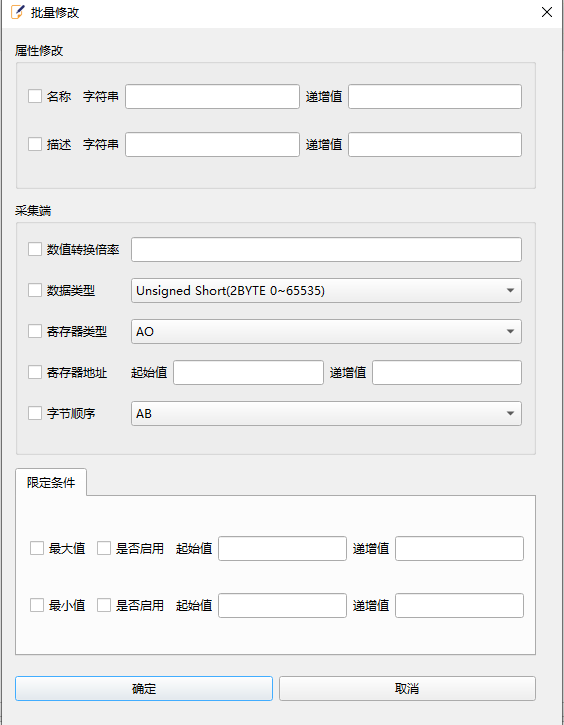Confirm with the 确定 button

tap(144, 688)
